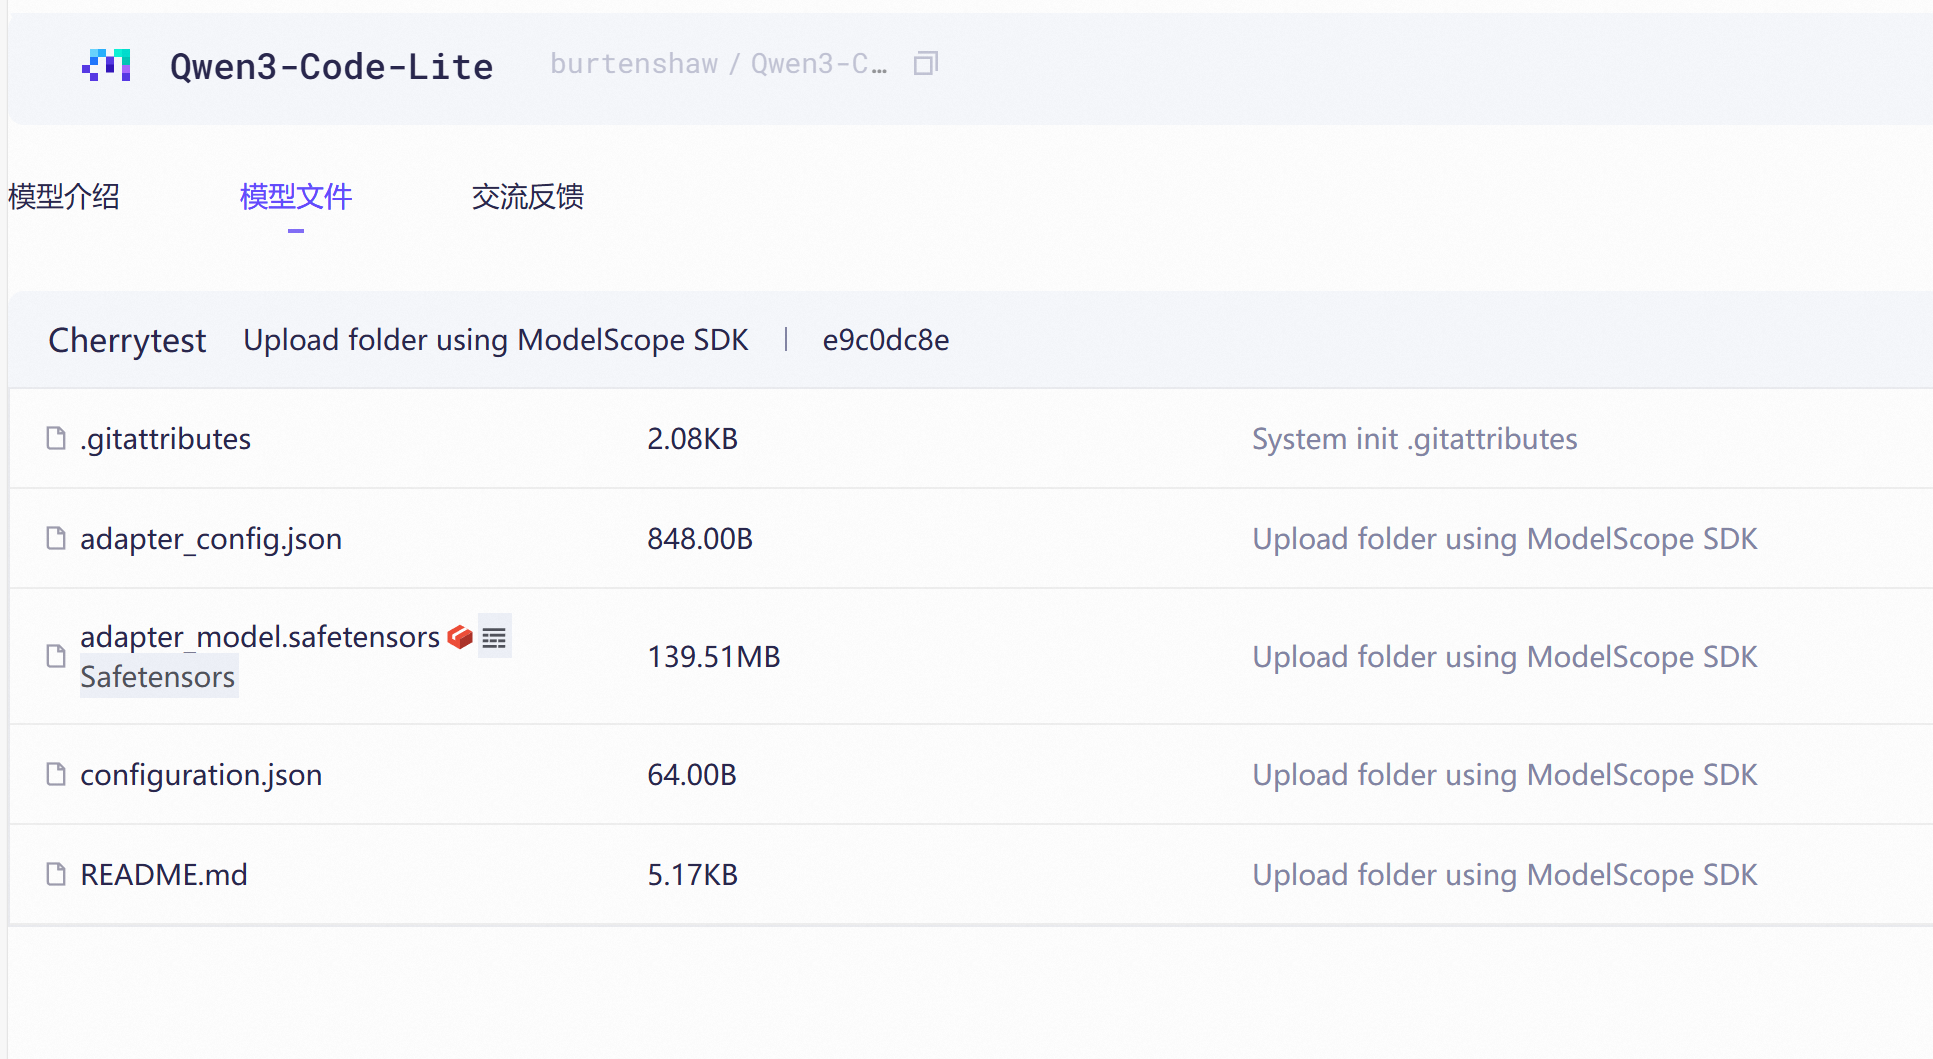The width and height of the screenshot is (1933, 1059).
Task: Click the file icon beside .gitattributes
Action: 56,438
